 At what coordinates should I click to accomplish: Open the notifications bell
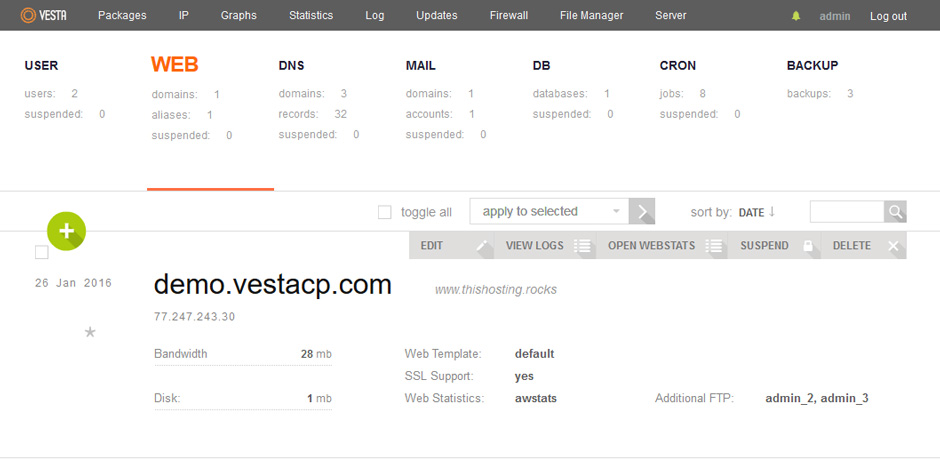click(796, 16)
